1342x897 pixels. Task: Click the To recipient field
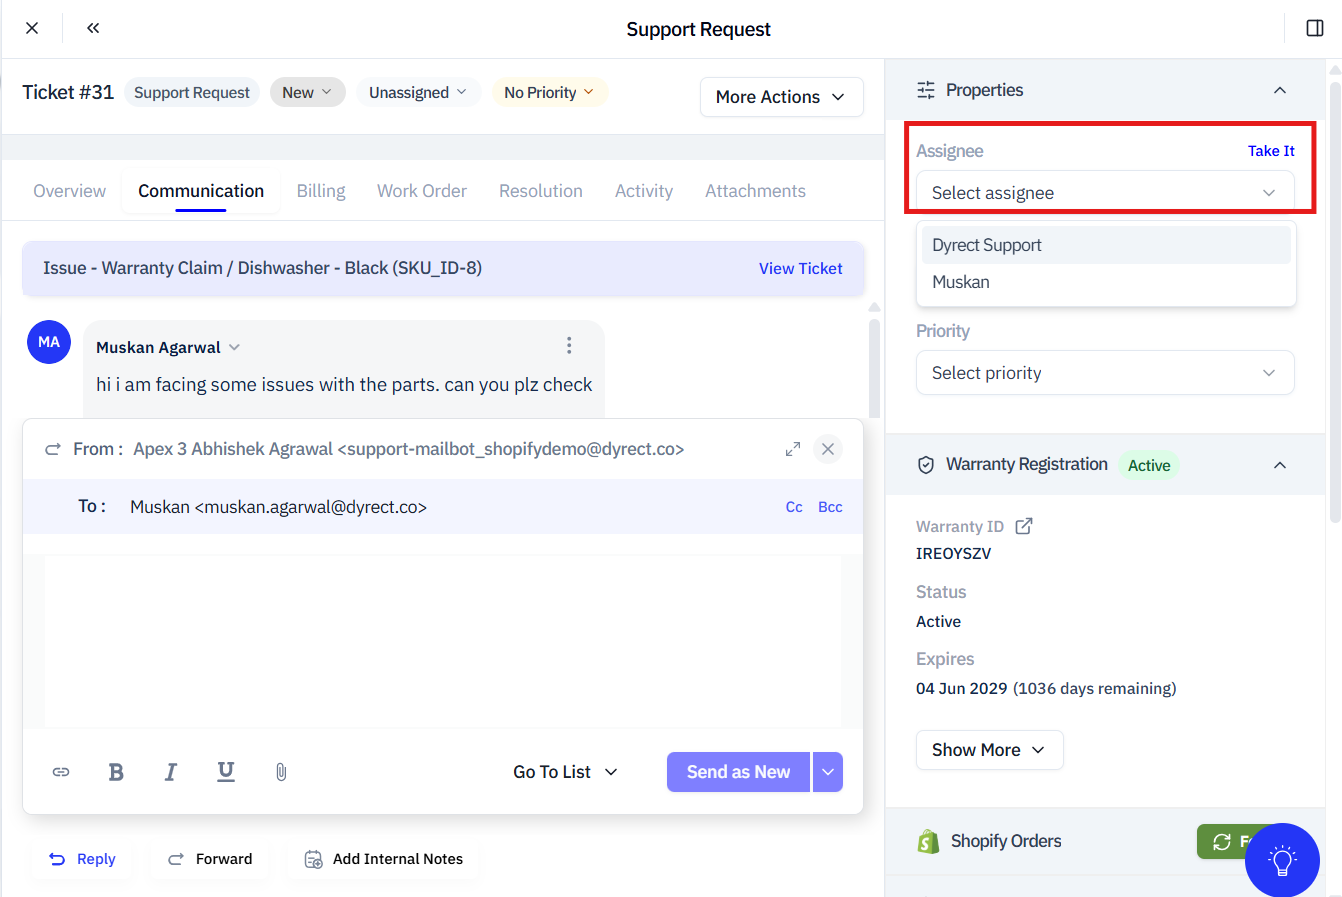443,507
